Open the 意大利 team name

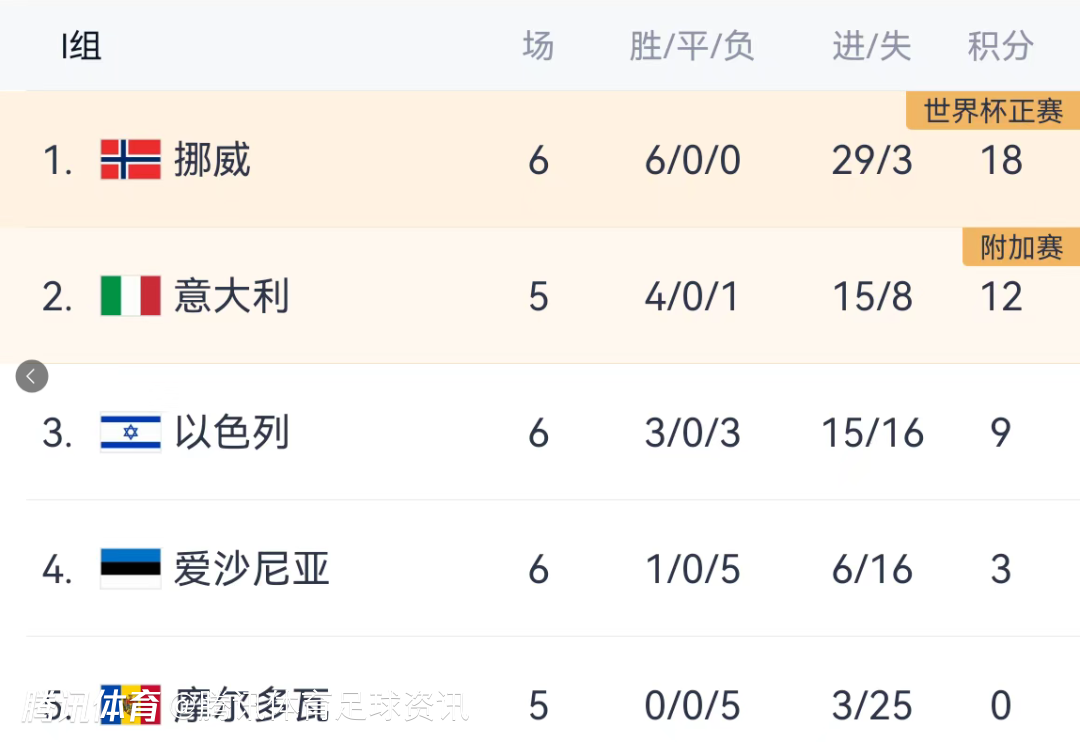231,297
